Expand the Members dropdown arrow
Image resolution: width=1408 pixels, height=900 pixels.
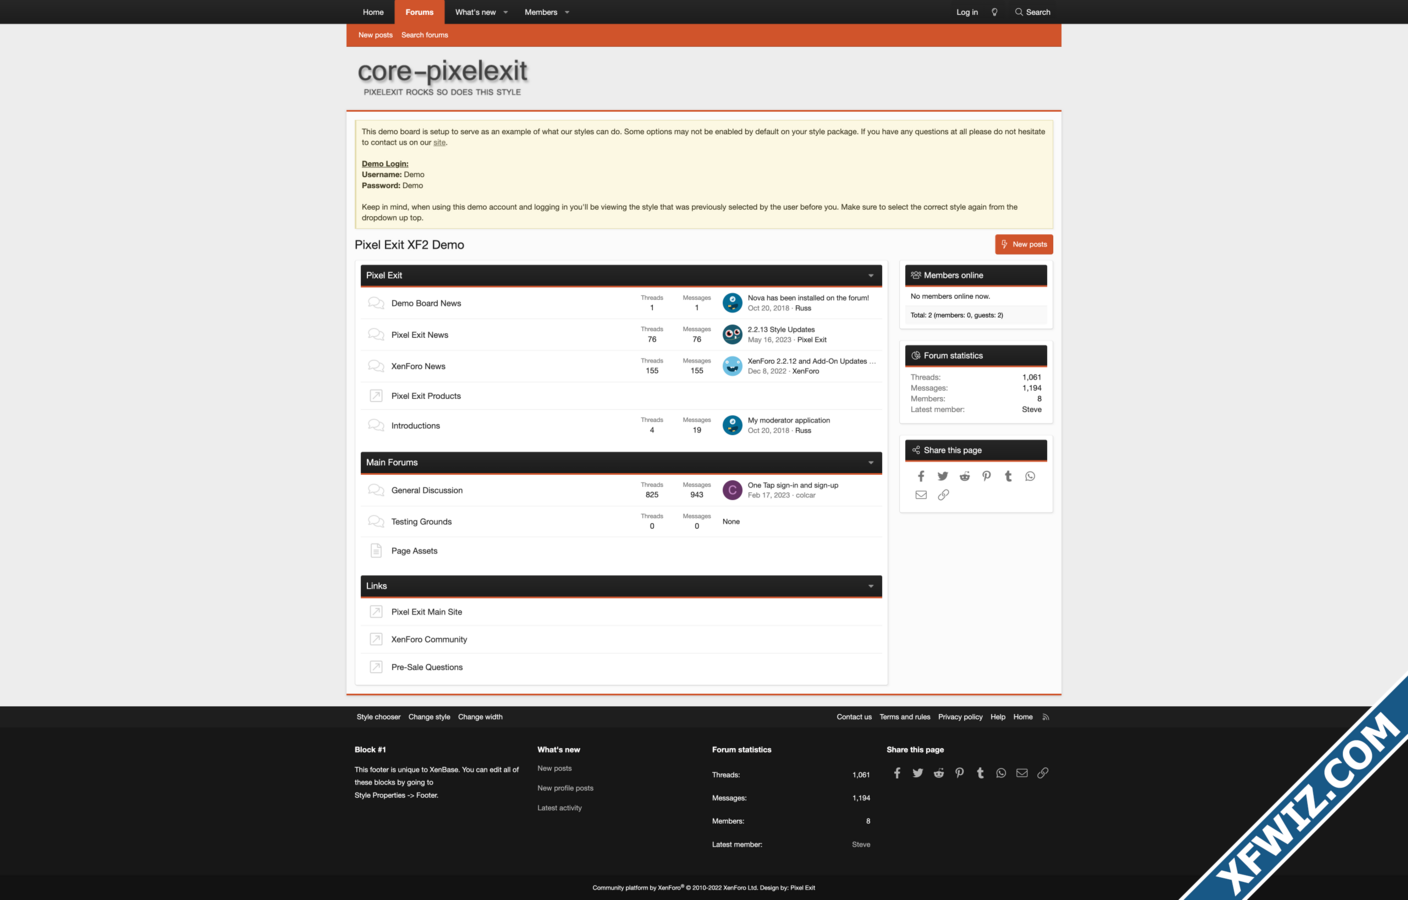(567, 12)
